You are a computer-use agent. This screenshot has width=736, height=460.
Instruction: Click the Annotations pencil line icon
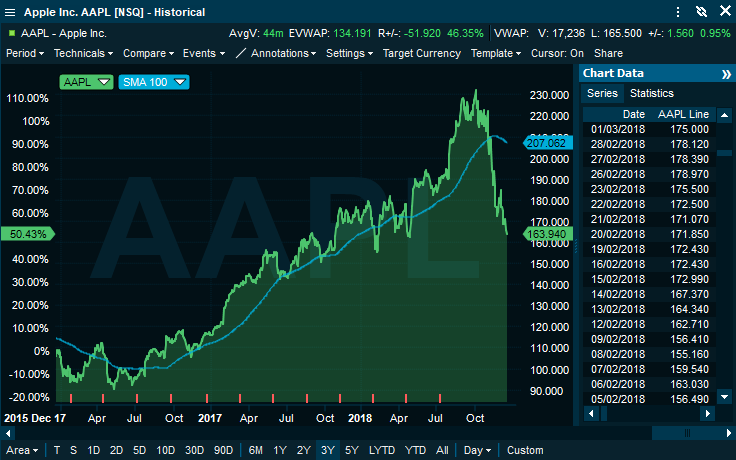pyautogui.click(x=241, y=53)
